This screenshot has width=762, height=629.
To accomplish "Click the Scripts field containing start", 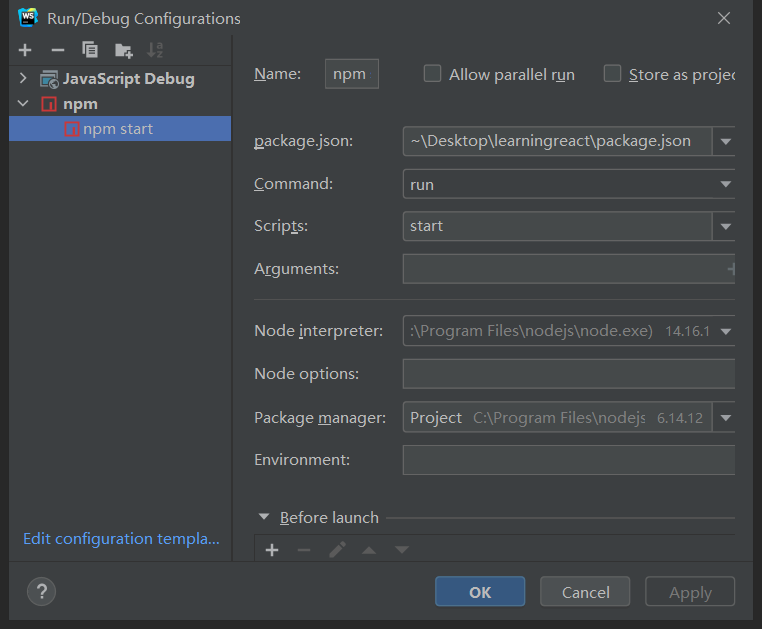I will (x=557, y=227).
